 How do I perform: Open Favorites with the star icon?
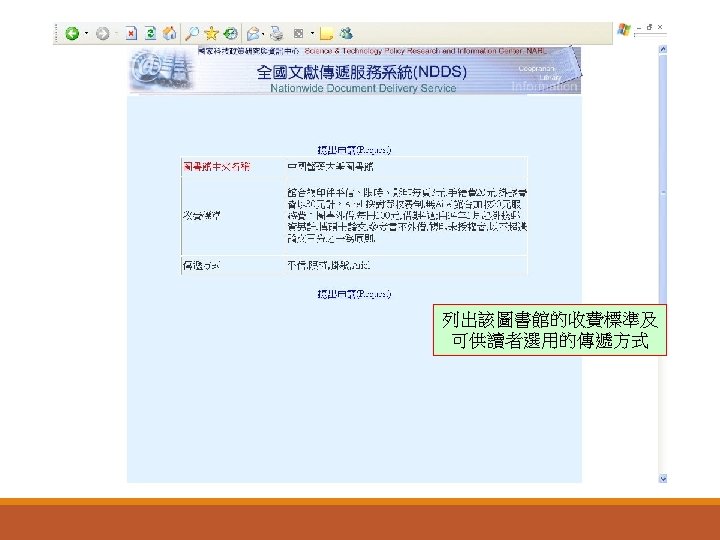tap(211, 33)
